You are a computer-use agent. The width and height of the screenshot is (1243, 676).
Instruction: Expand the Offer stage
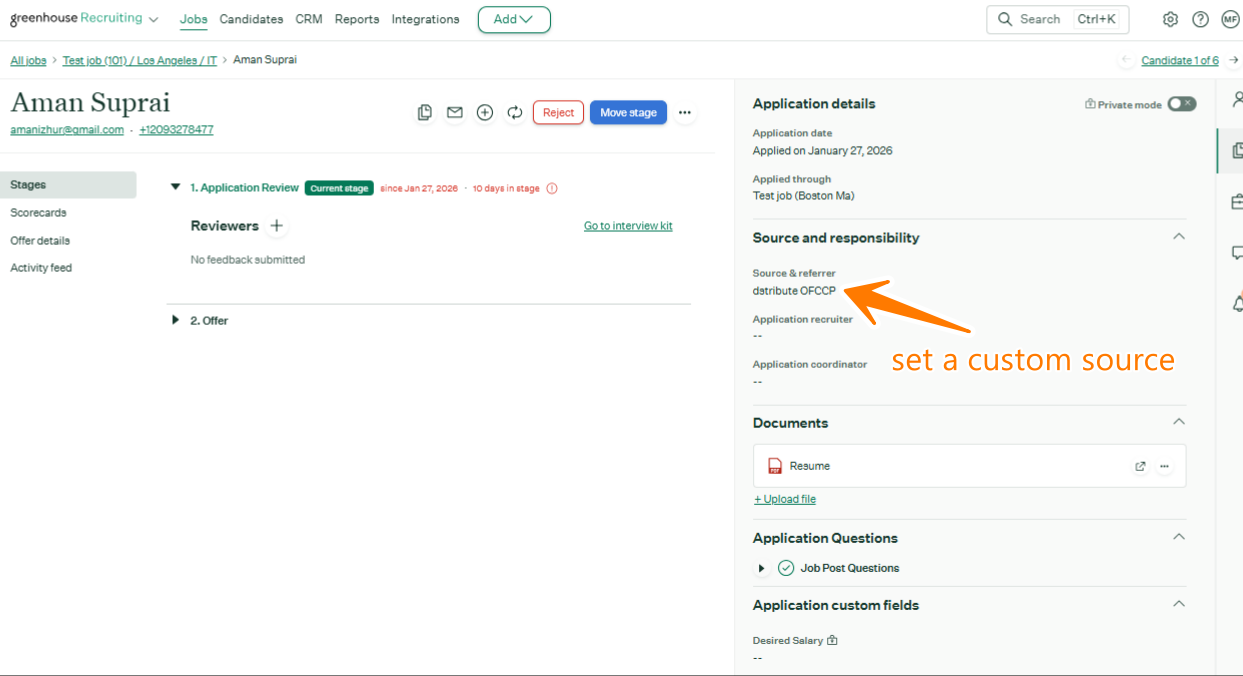pyautogui.click(x=176, y=320)
